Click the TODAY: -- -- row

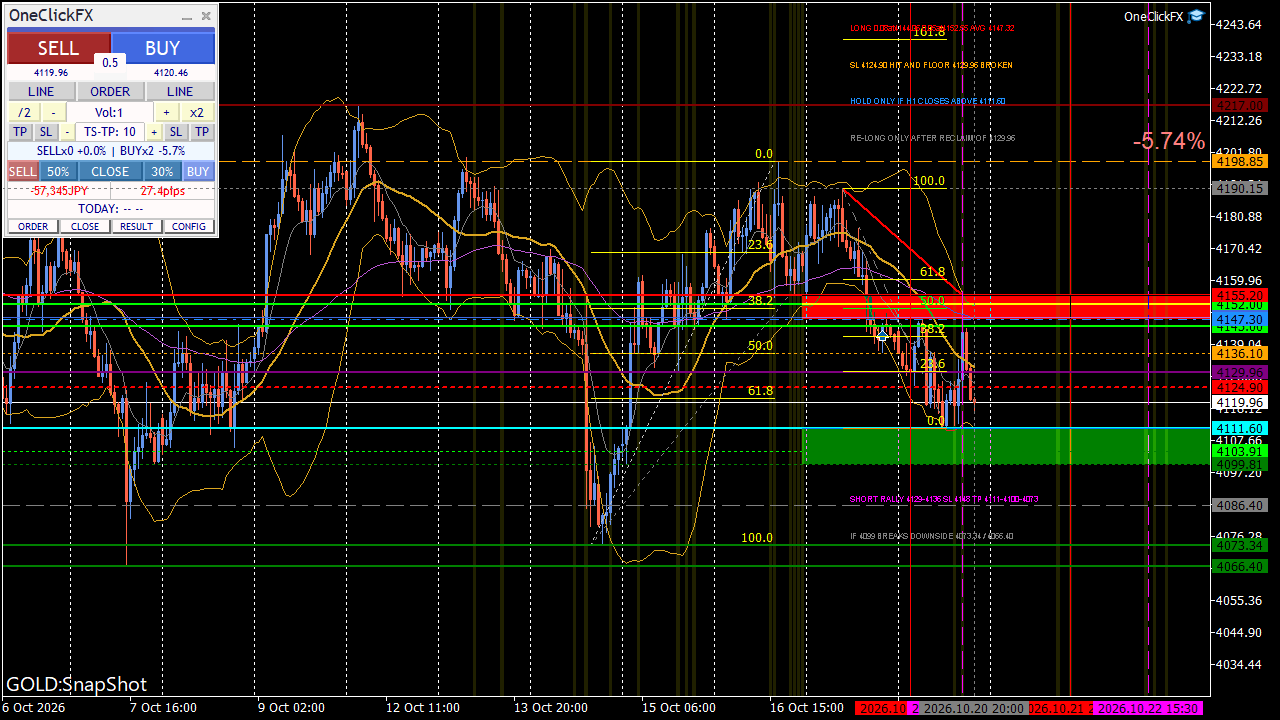pos(111,208)
